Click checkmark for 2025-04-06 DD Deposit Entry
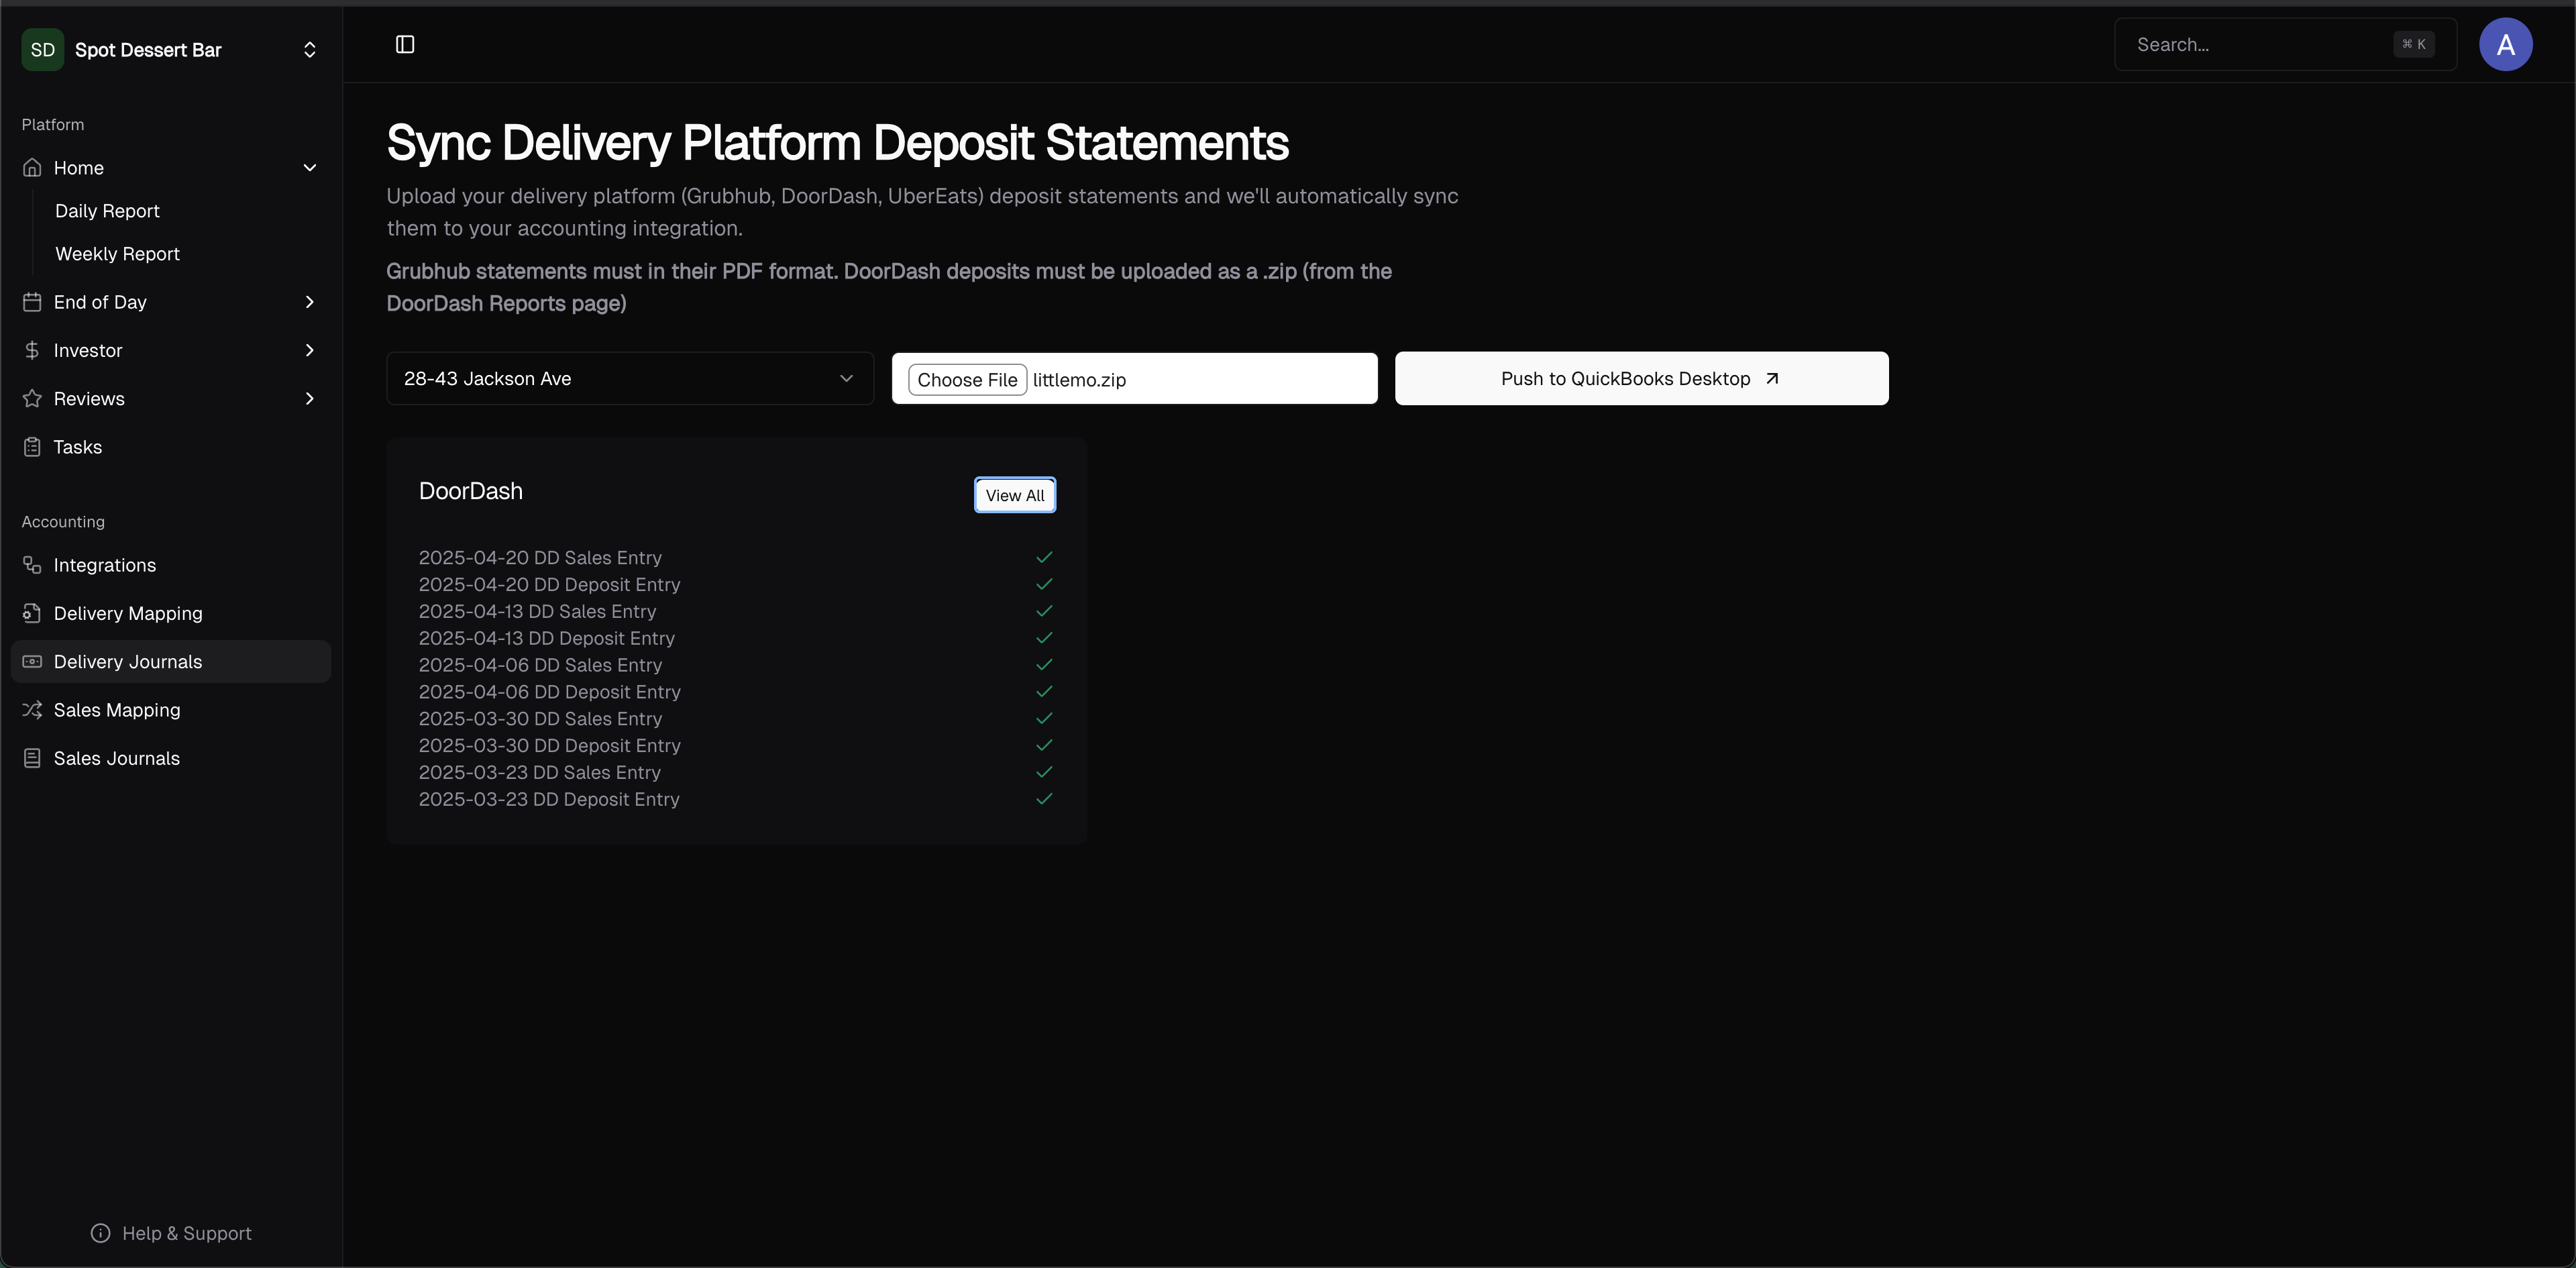This screenshot has height=1268, width=2576. pyautogui.click(x=1044, y=692)
